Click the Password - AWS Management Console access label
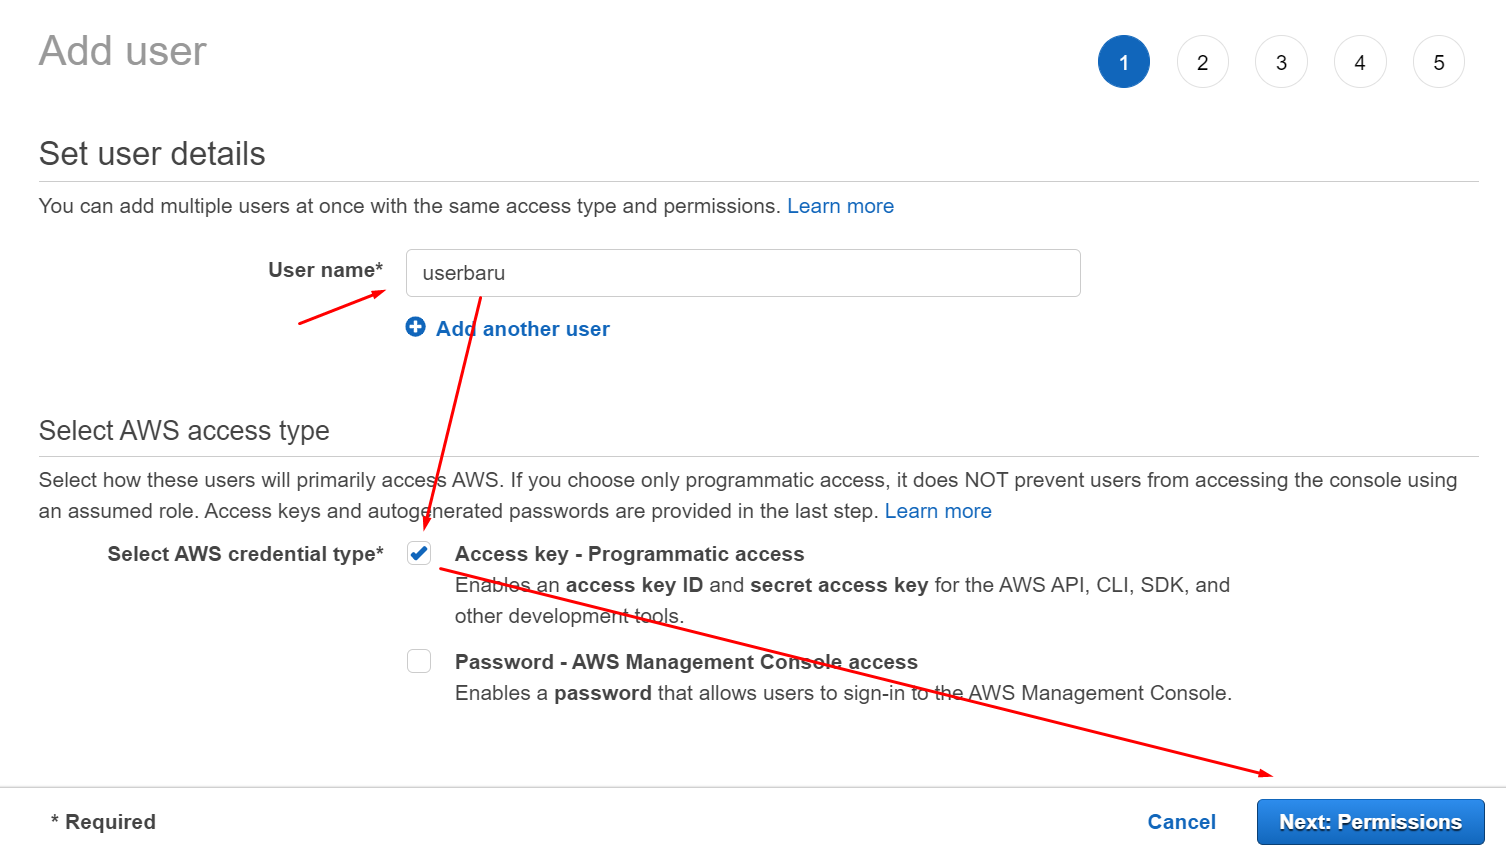Image resolution: width=1506 pixels, height=850 pixels. 686,662
